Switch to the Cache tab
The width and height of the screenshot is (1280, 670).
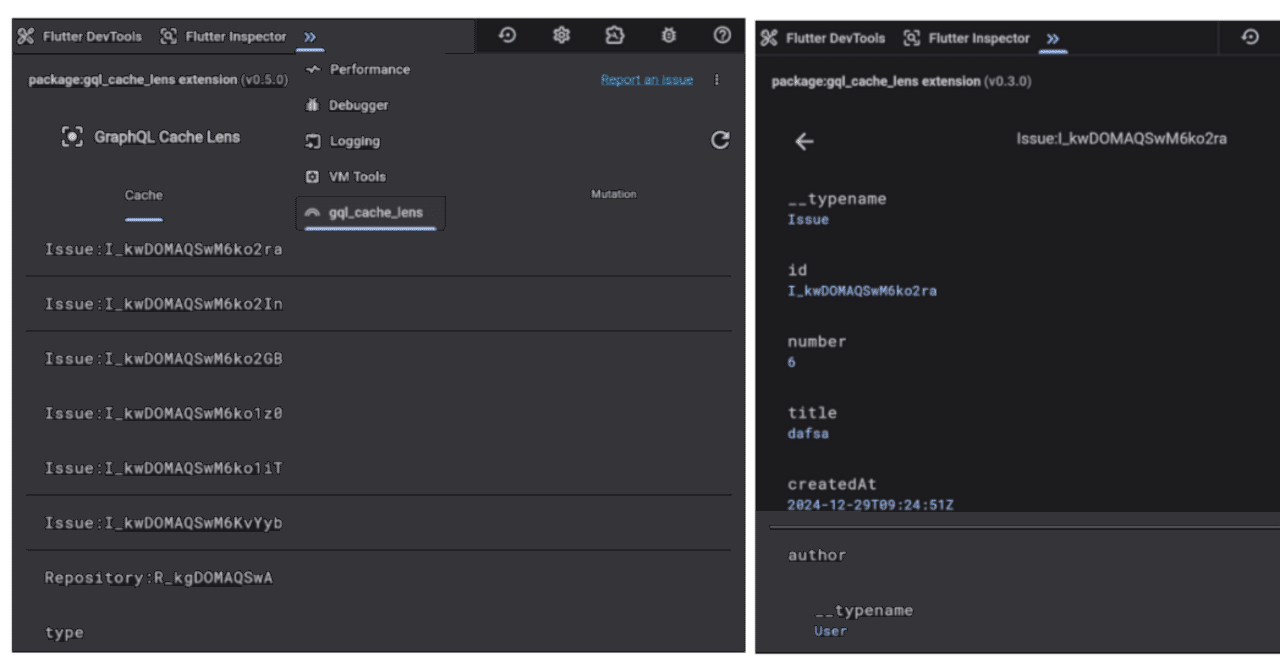coord(144,195)
